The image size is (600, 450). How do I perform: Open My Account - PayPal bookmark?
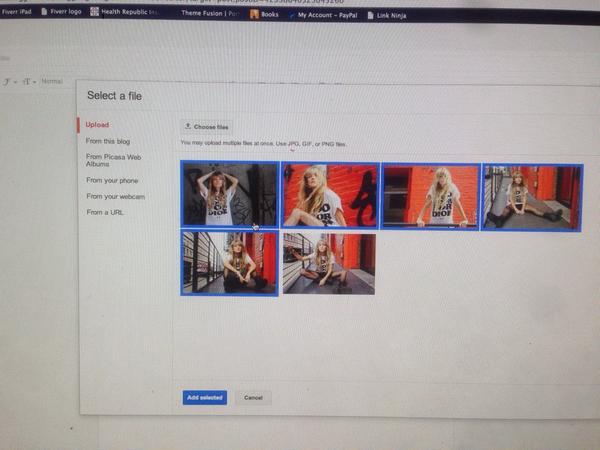click(x=323, y=15)
